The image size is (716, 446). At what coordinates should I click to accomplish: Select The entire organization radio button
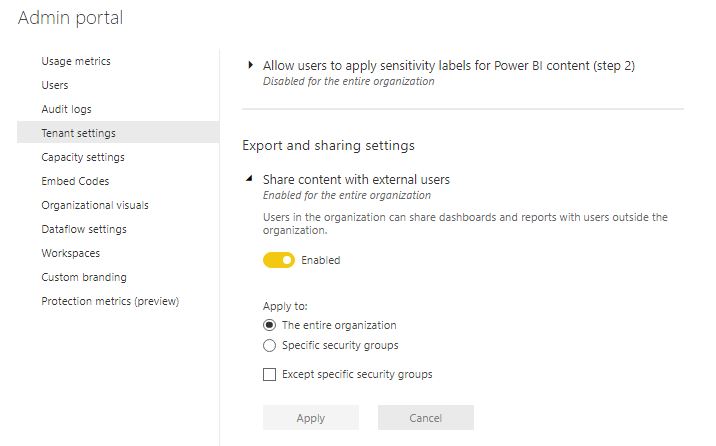point(269,325)
